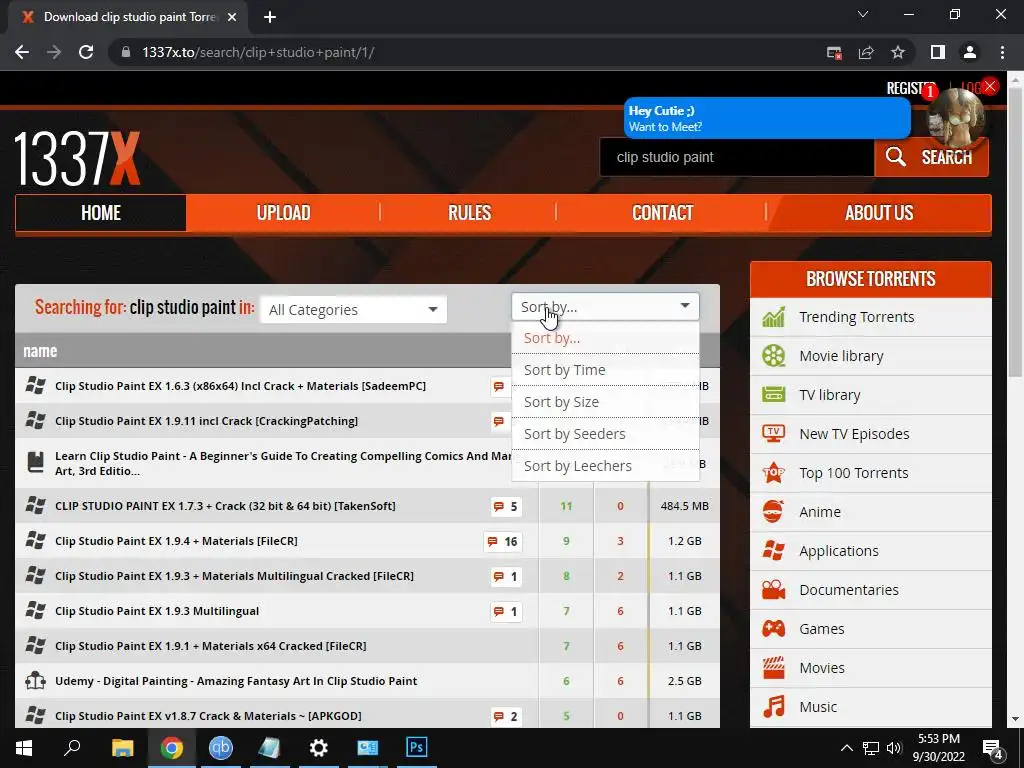
Task: Open File Explorer from the taskbar
Action: pyautogui.click(x=122, y=747)
